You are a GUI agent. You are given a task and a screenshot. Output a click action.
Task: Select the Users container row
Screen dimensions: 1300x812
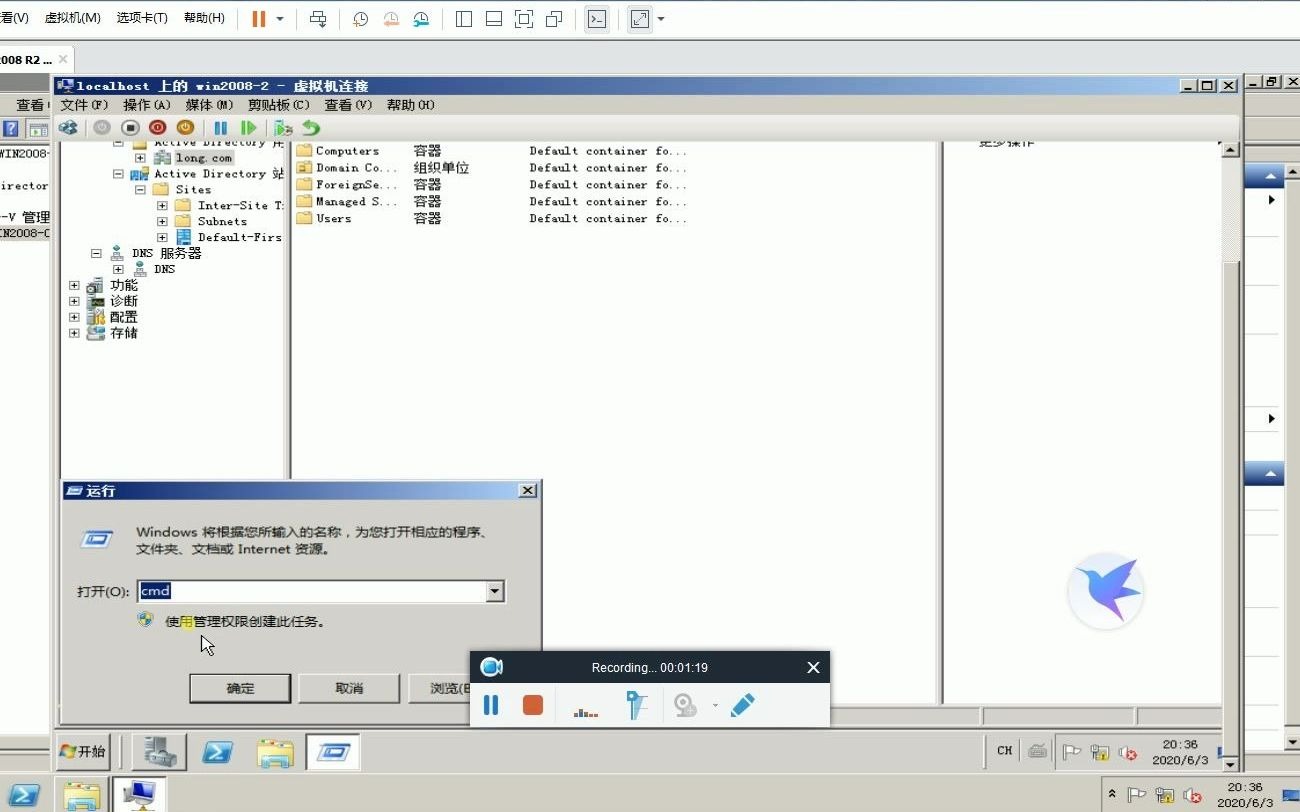click(x=491, y=219)
